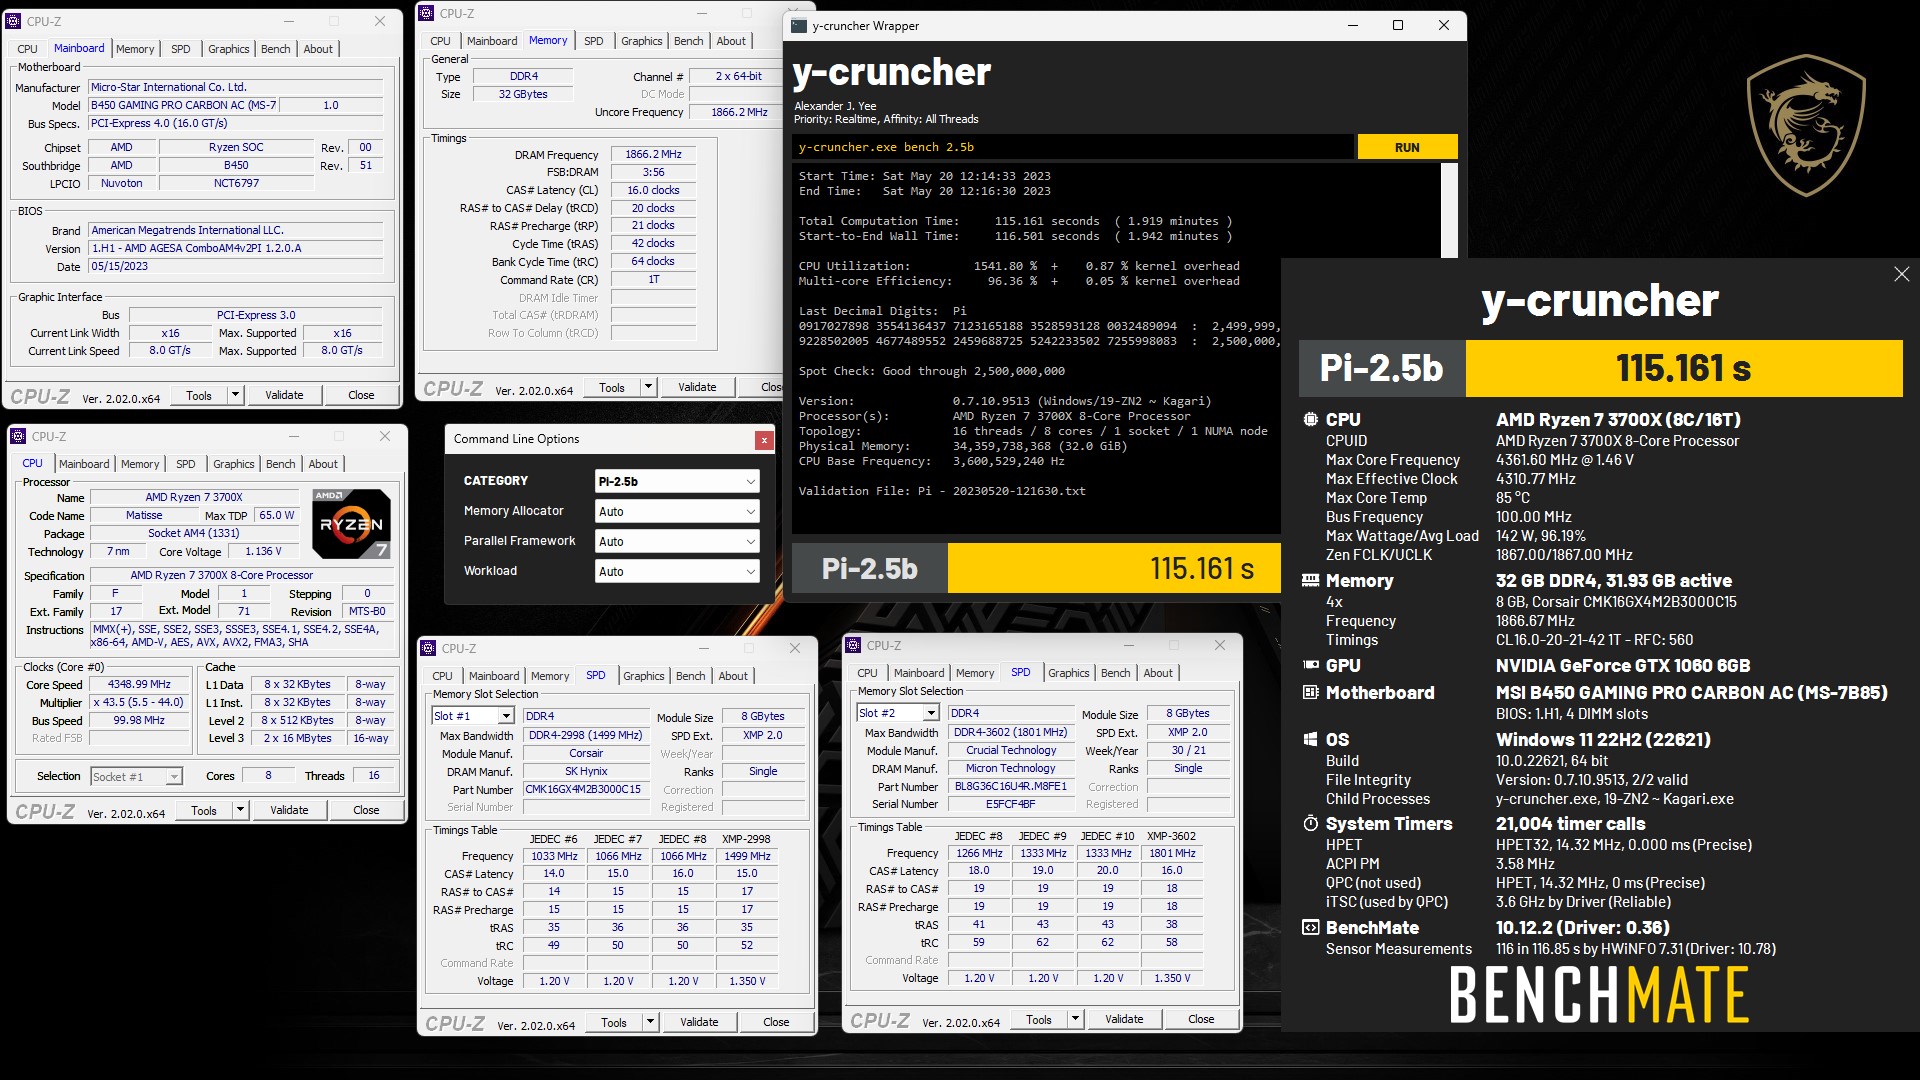Click the BIOS Date value 05/15/2023
The height and width of the screenshot is (1080, 1920).
point(236,267)
